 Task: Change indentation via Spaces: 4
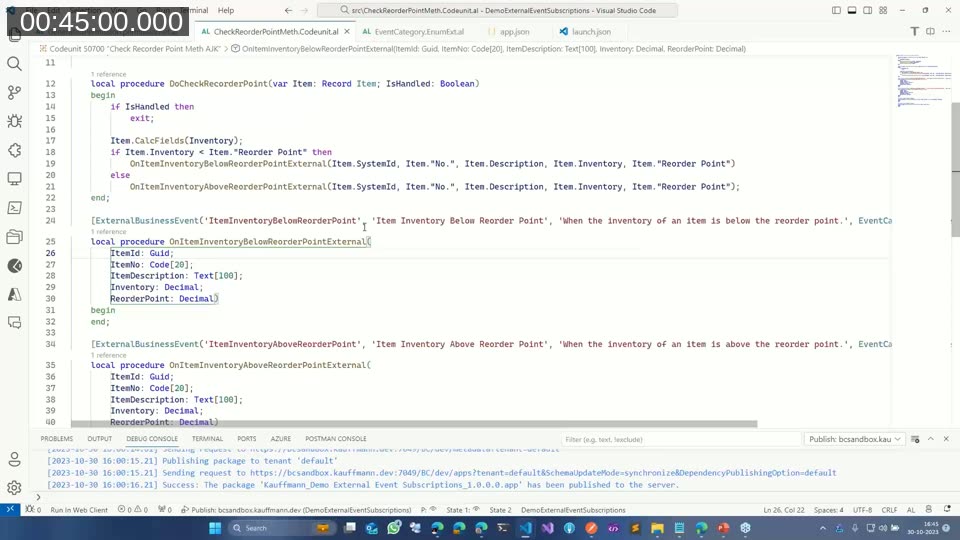coord(828,509)
